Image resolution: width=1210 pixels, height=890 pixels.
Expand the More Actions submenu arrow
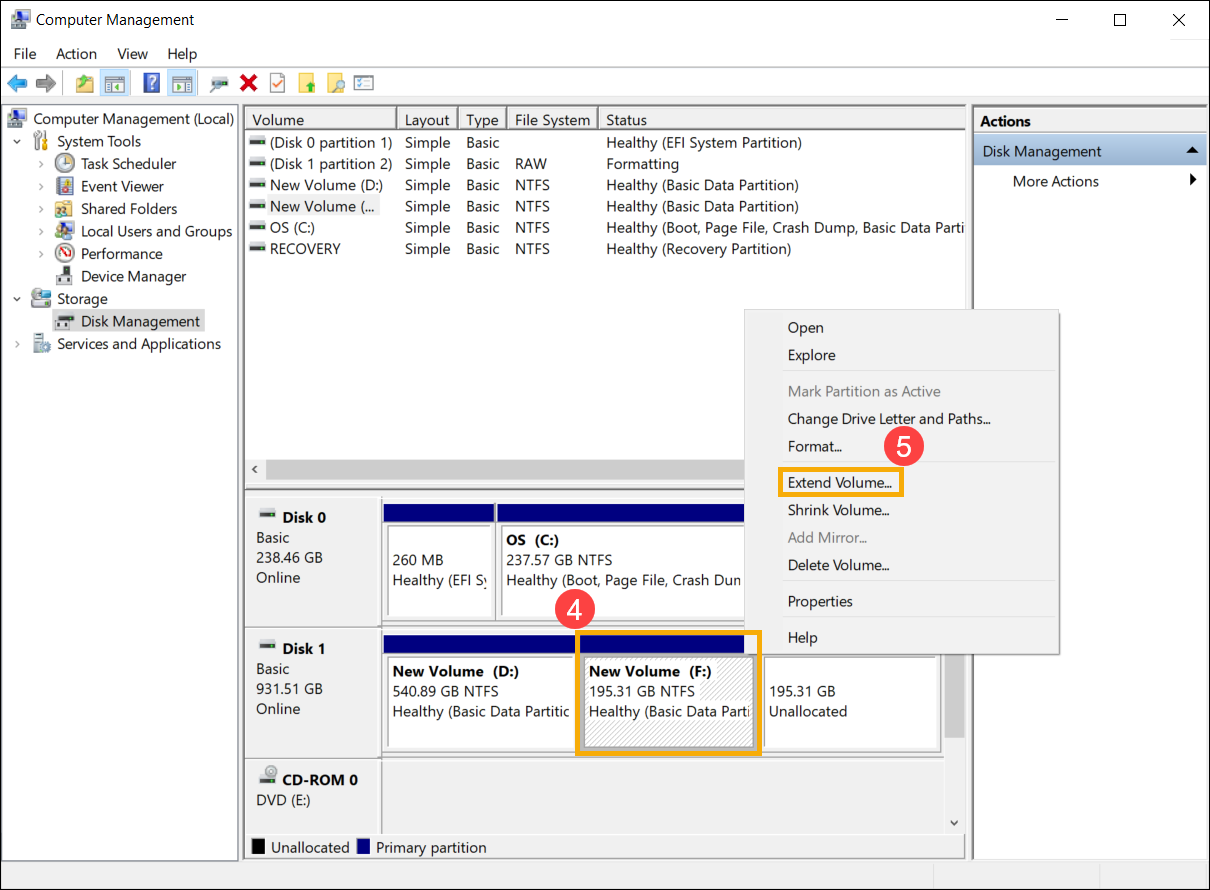coord(1192,181)
